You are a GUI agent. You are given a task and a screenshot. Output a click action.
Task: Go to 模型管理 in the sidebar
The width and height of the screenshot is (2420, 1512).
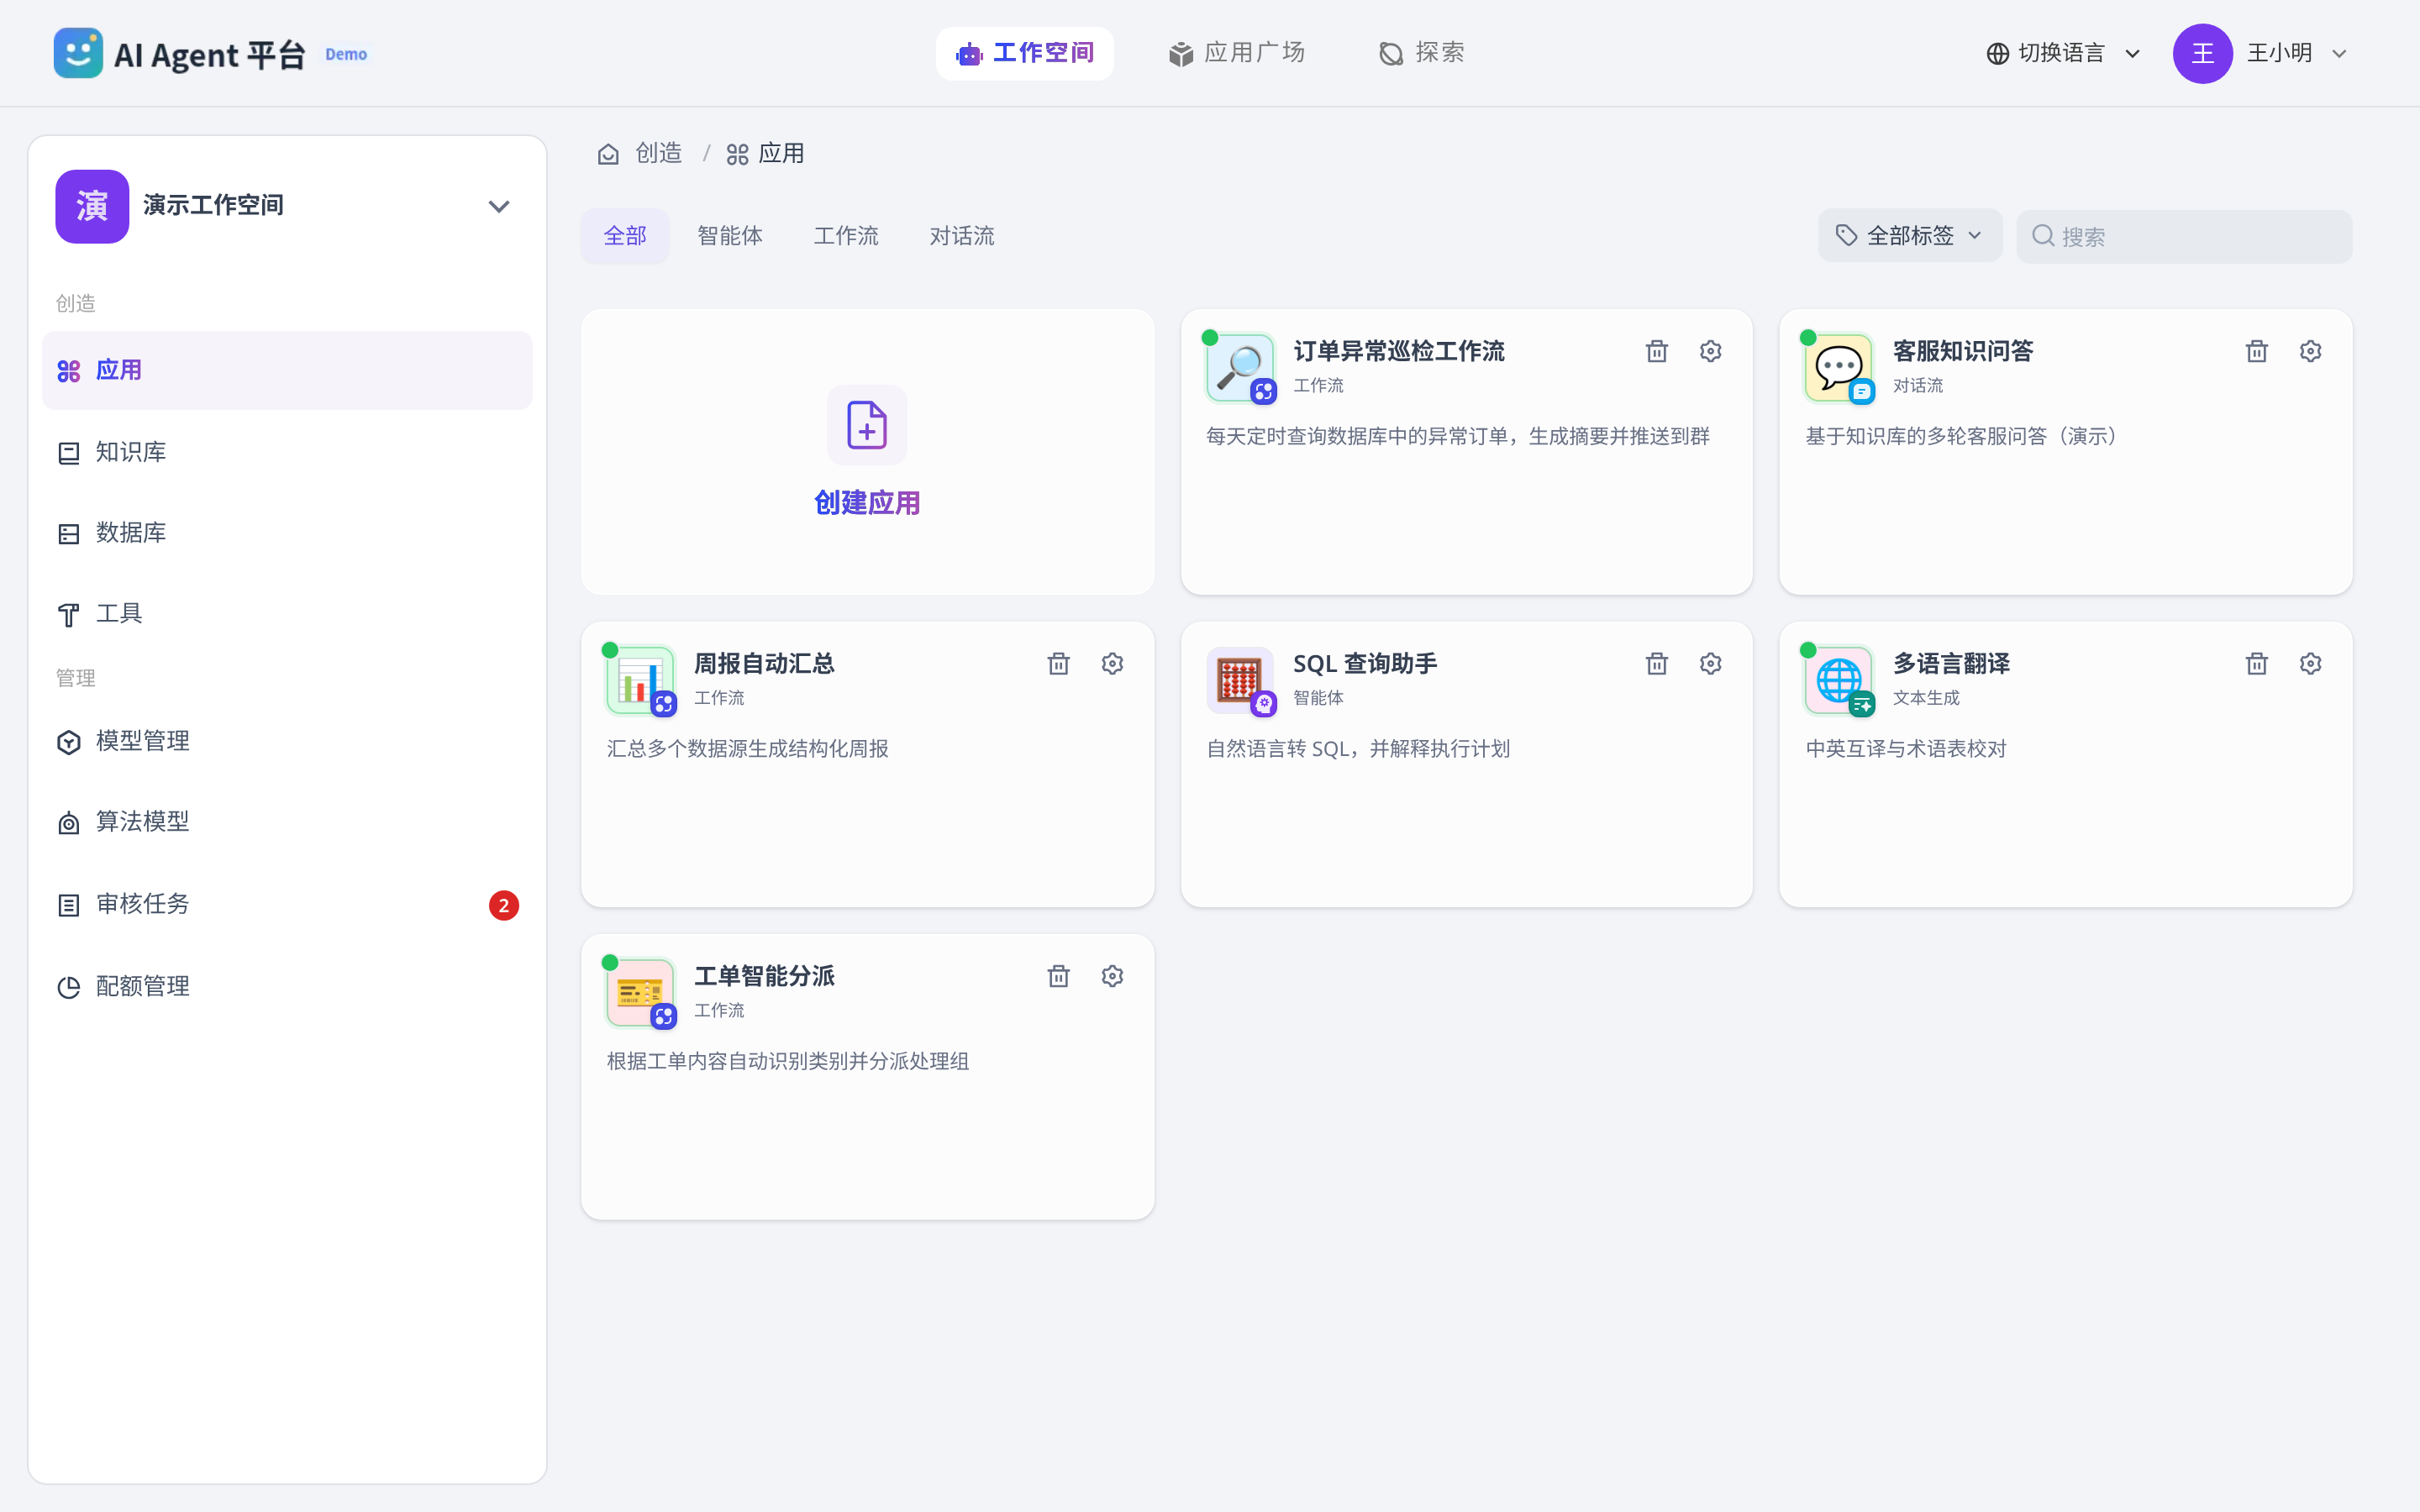coord(287,741)
